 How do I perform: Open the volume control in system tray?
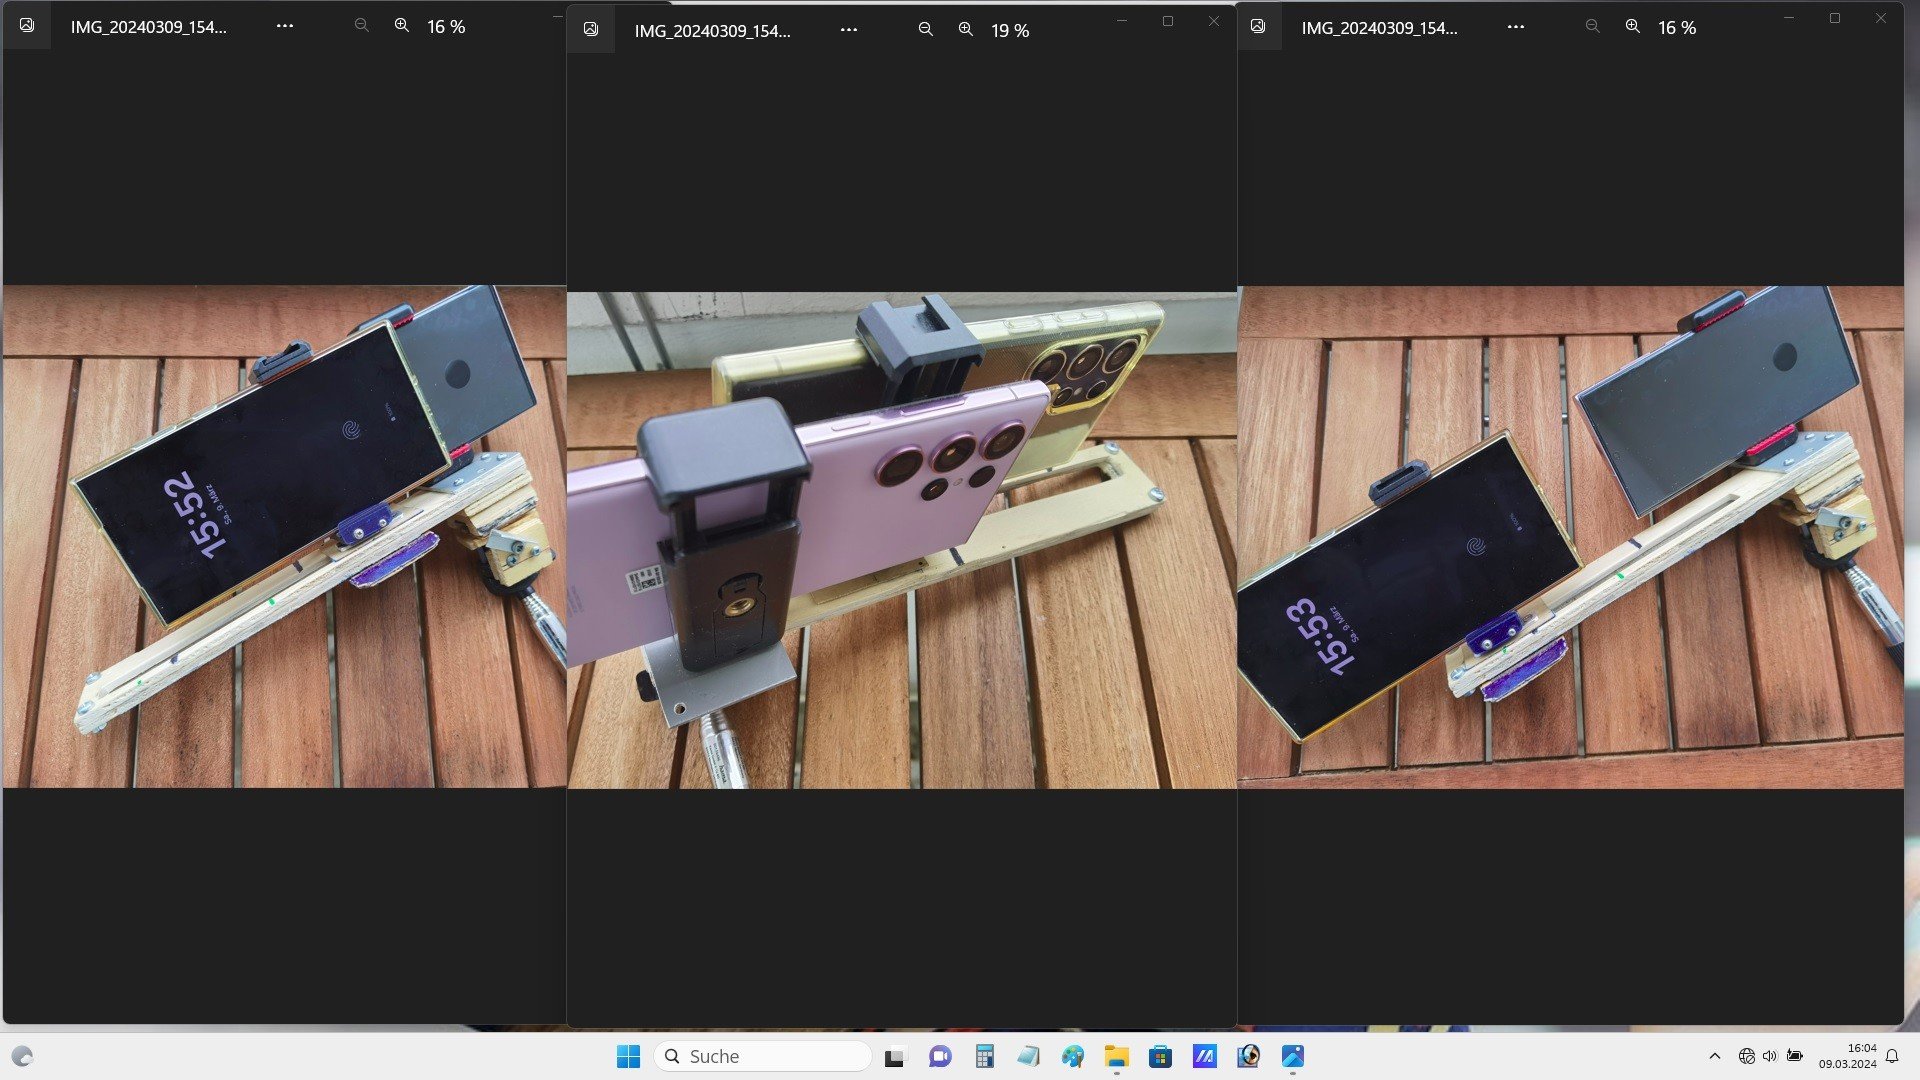coord(1770,1056)
